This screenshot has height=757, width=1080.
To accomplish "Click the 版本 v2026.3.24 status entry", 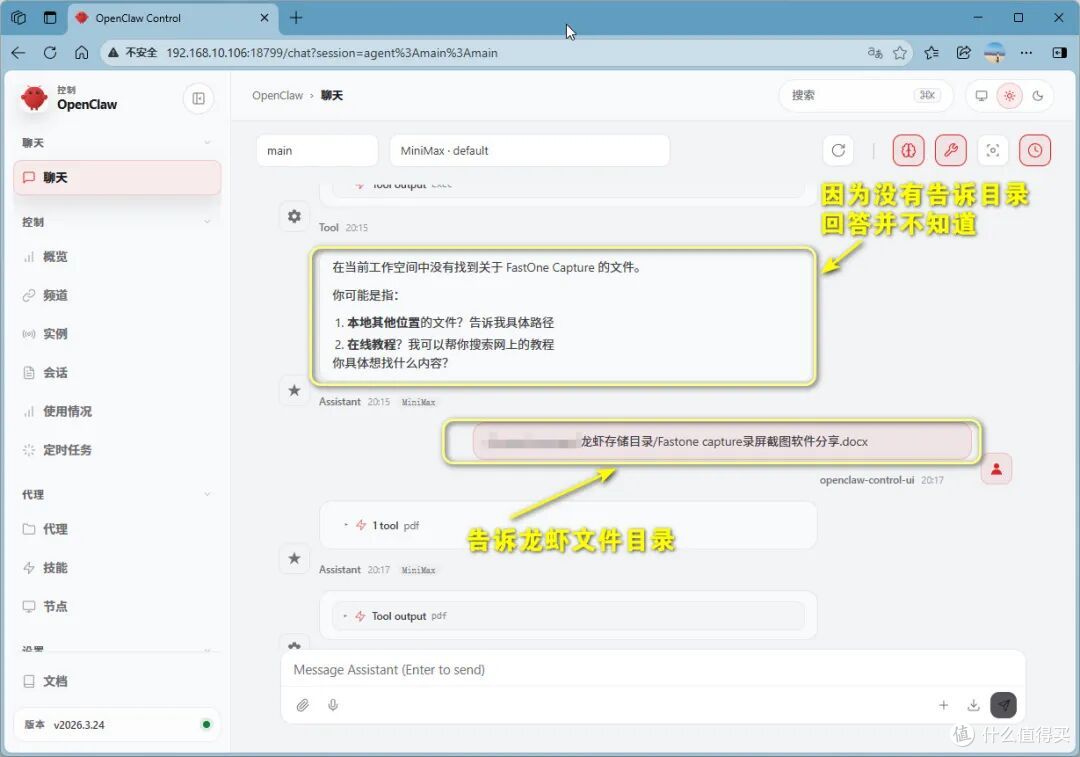I will (117, 725).
